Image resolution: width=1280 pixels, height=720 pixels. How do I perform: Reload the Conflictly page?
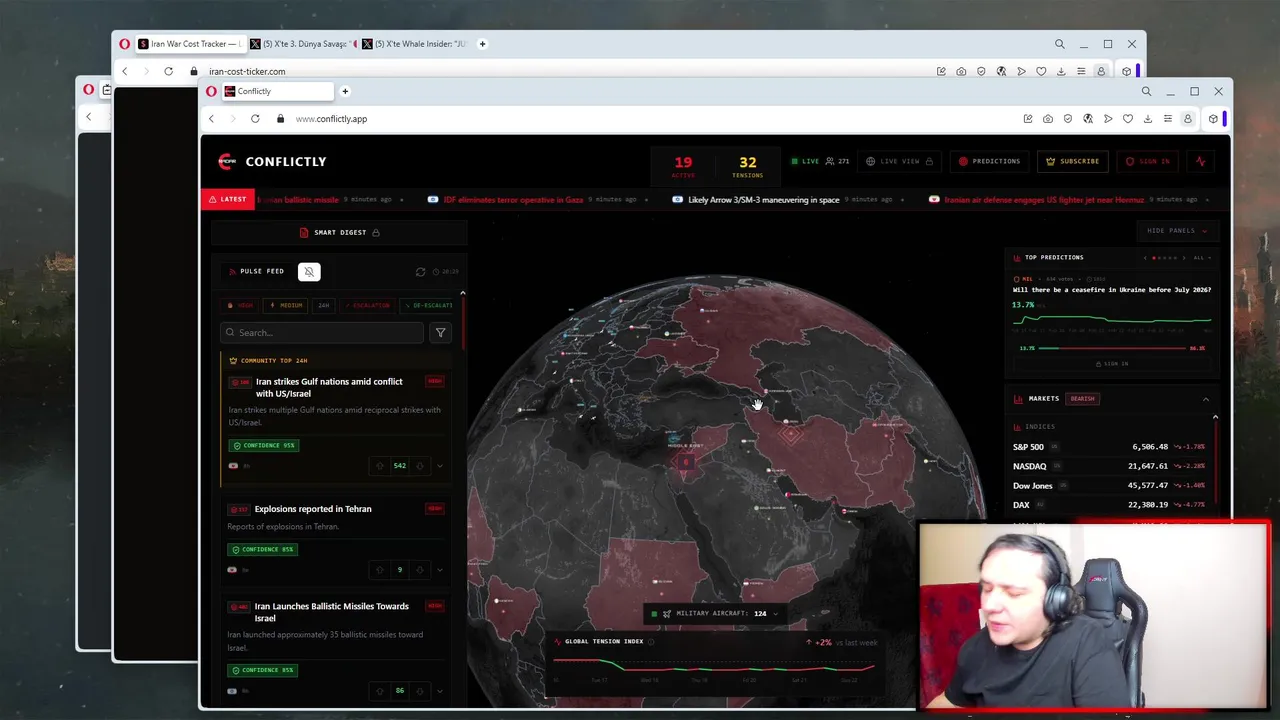pyautogui.click(x=255, y=119)
